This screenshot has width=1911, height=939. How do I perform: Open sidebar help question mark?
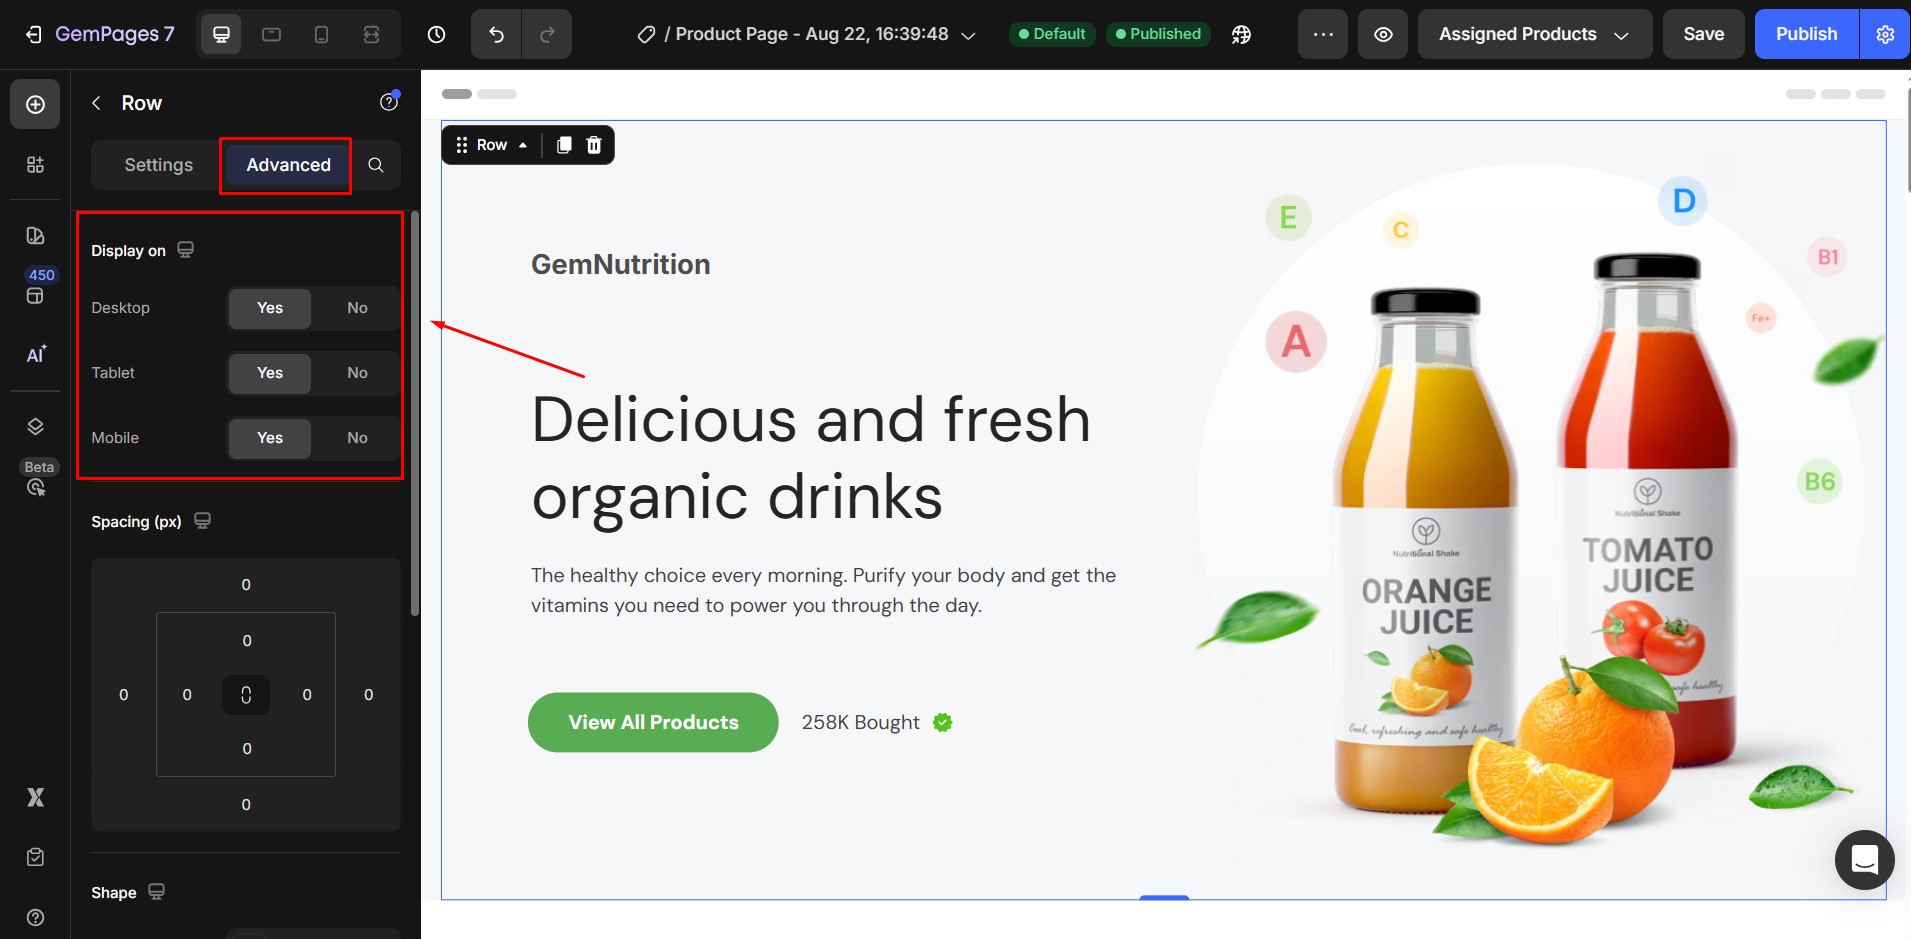coord(35,917)
